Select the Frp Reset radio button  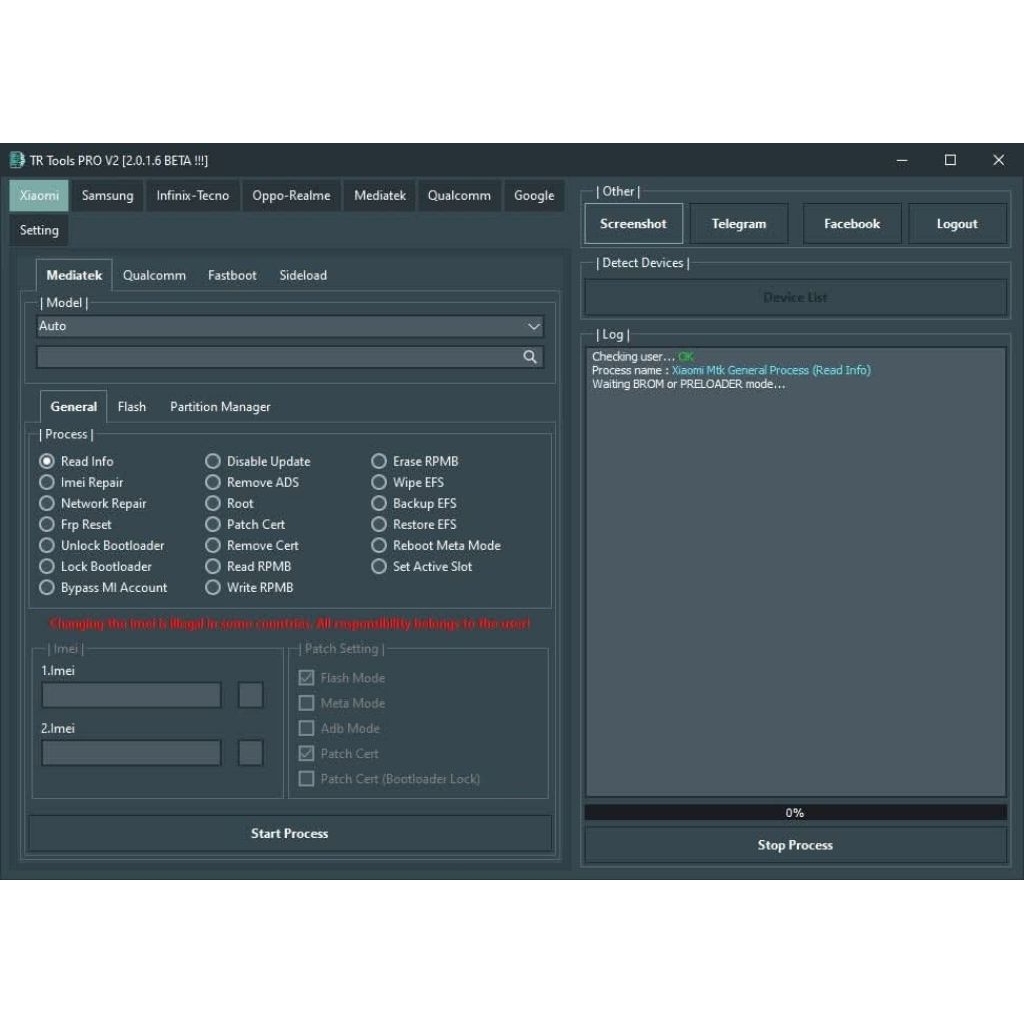[47, 524]
